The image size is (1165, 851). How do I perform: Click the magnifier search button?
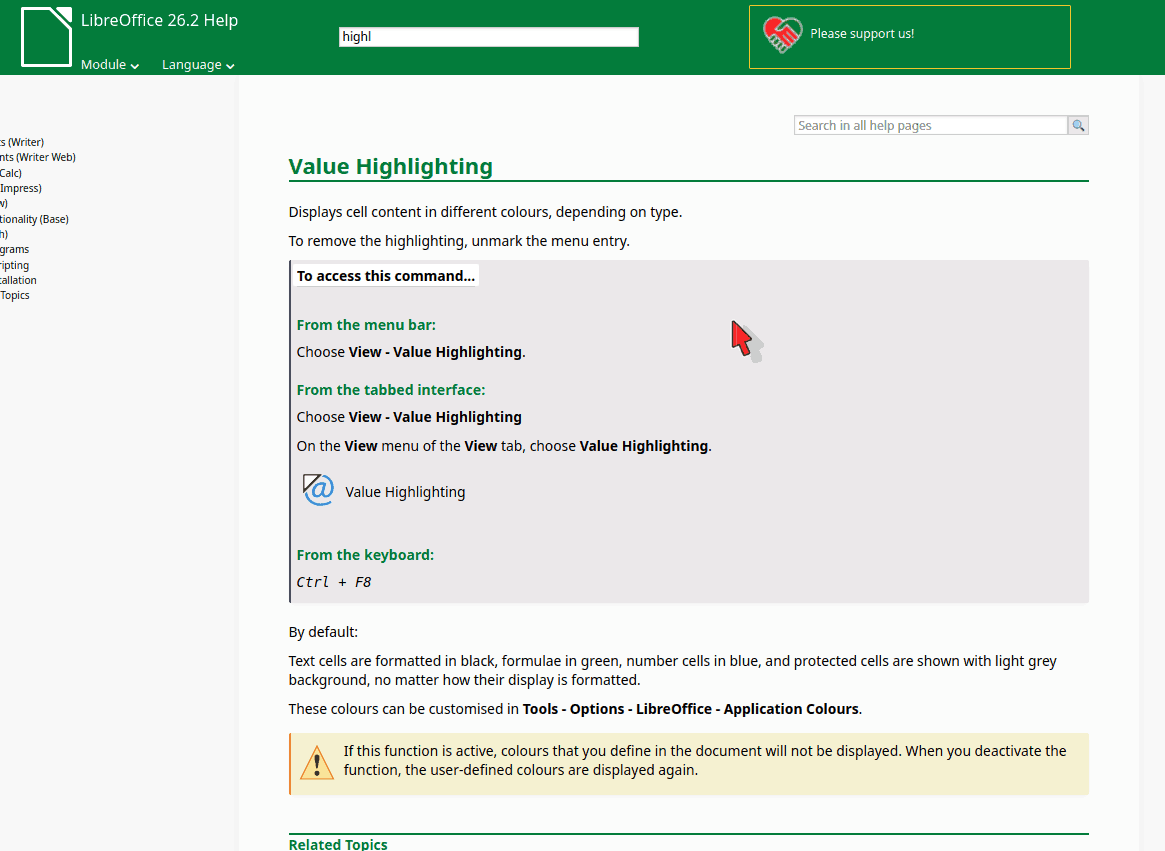(1078, 126)
